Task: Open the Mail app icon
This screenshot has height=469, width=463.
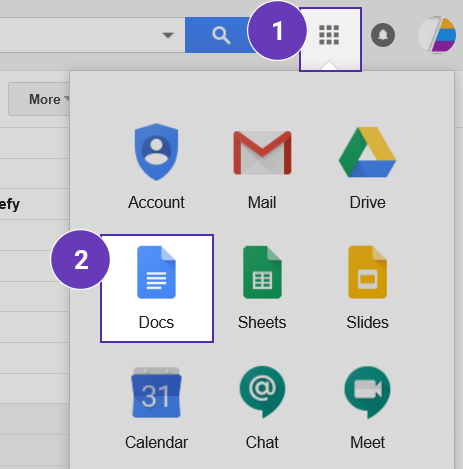Action: pyautogui.click(x=262, y=153)
